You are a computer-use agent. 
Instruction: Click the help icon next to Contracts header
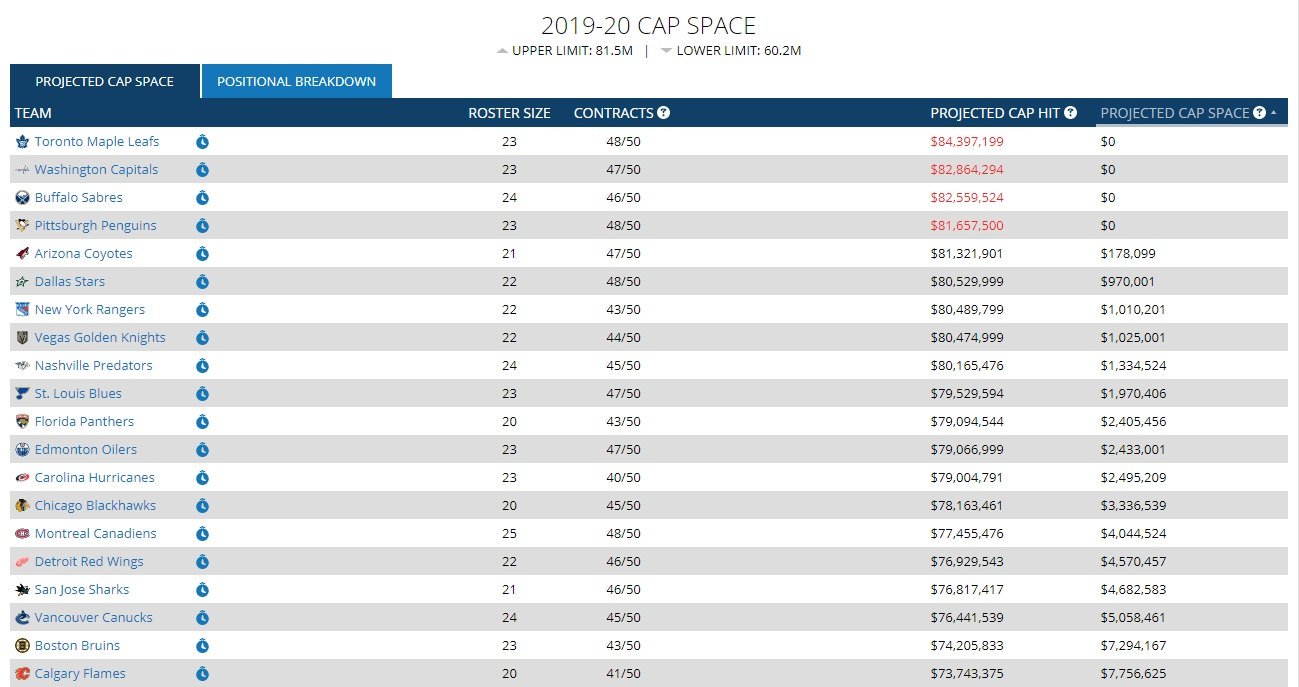pos(663,113)
